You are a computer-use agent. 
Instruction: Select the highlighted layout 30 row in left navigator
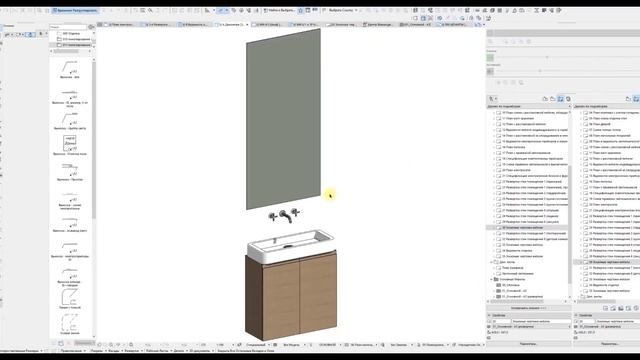[x=527, y=227]
